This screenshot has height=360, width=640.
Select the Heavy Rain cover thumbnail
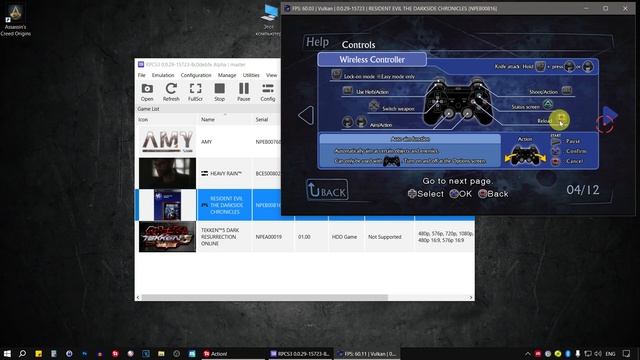(167, 173)
